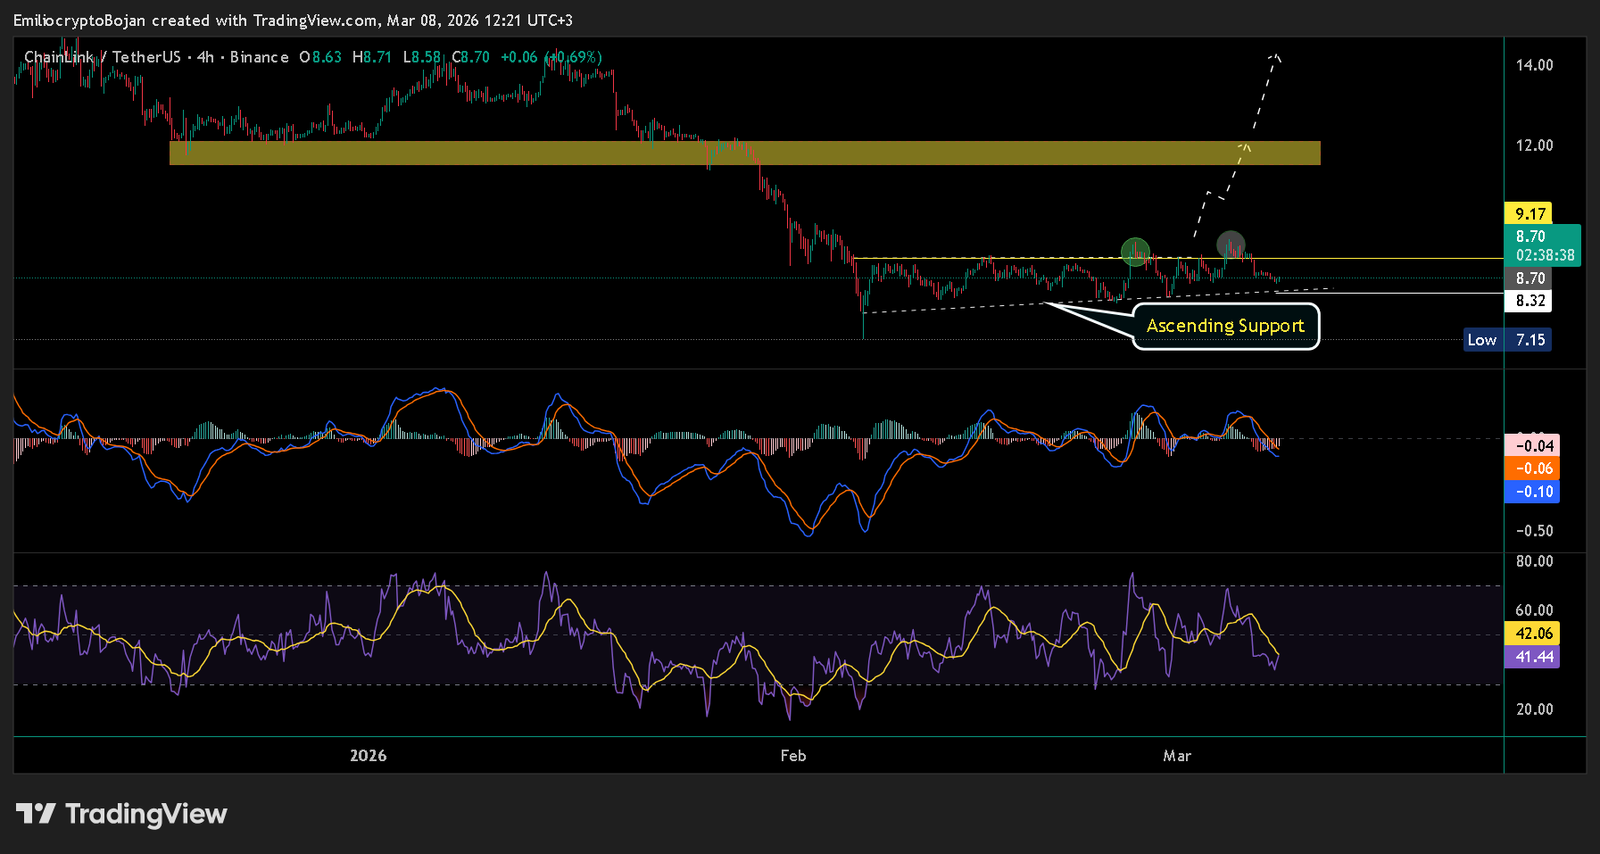Select the white 8.32 price label

[1529, 300]
